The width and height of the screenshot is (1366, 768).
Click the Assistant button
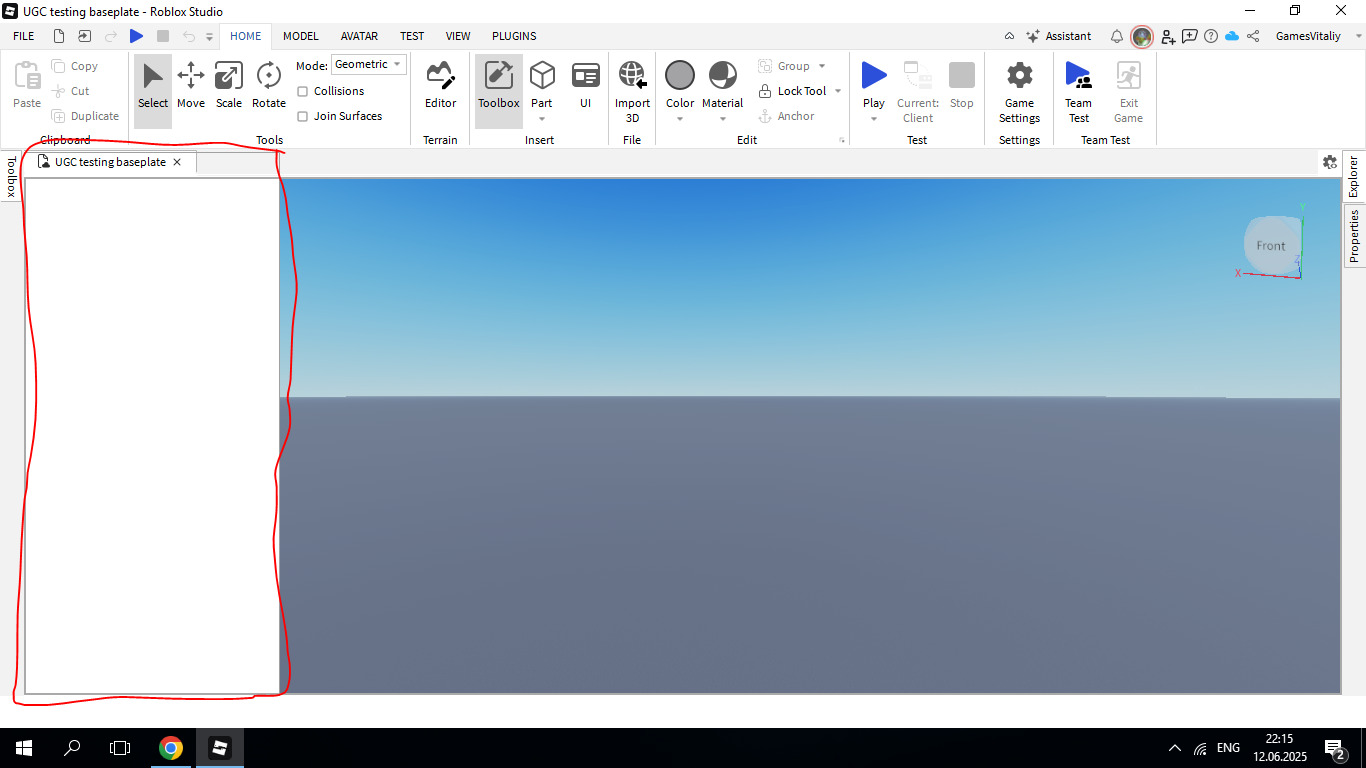point(1059,36)
